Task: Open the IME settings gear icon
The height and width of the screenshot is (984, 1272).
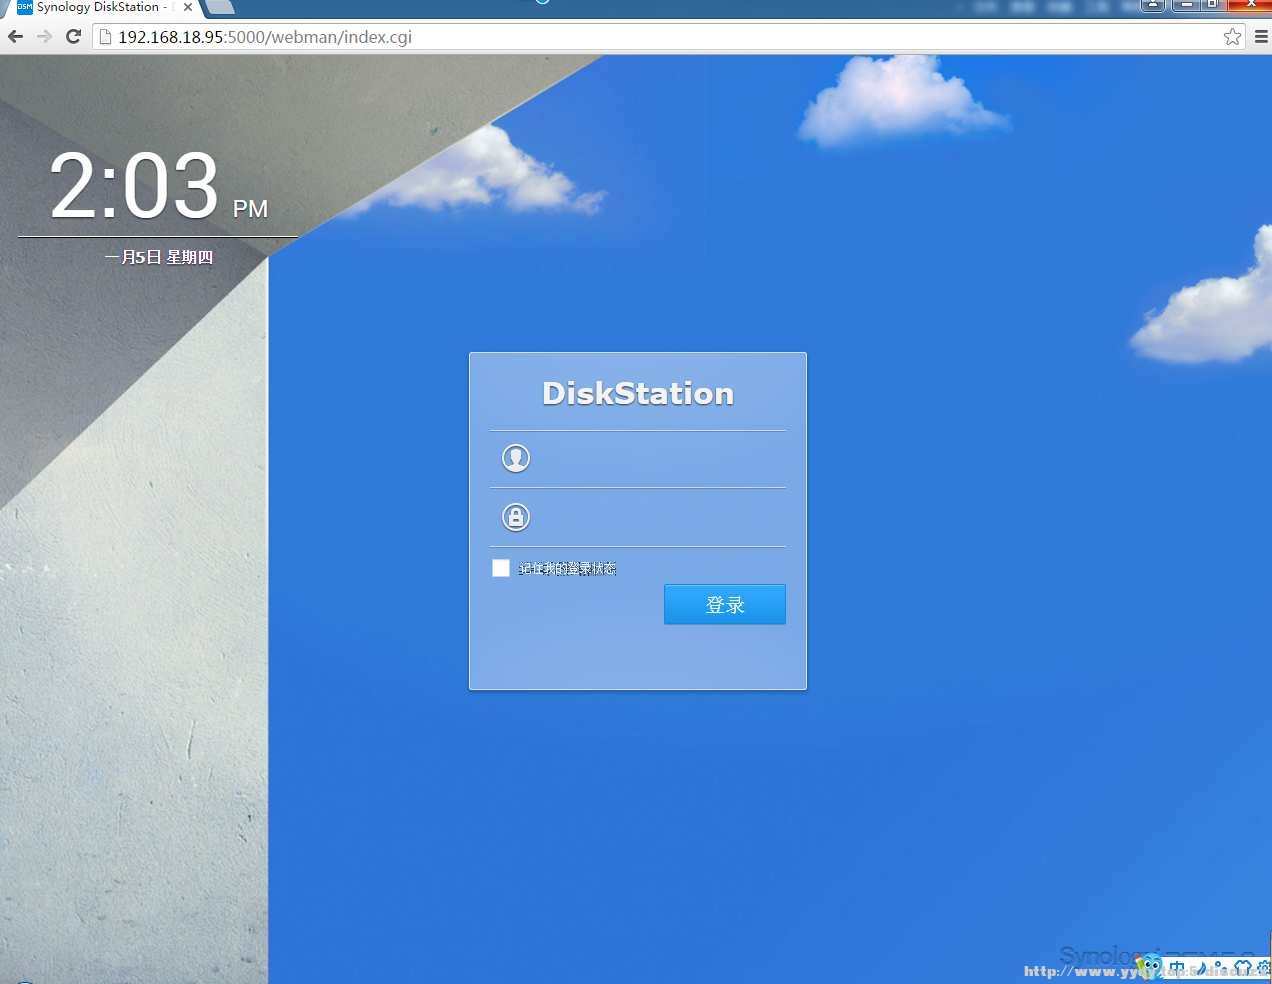Action: pyautogui.click(x=1263, y=969)
